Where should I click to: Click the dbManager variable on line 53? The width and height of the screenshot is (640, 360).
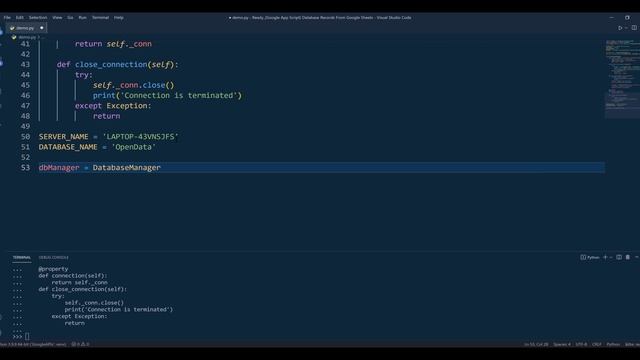coord(59,168)
